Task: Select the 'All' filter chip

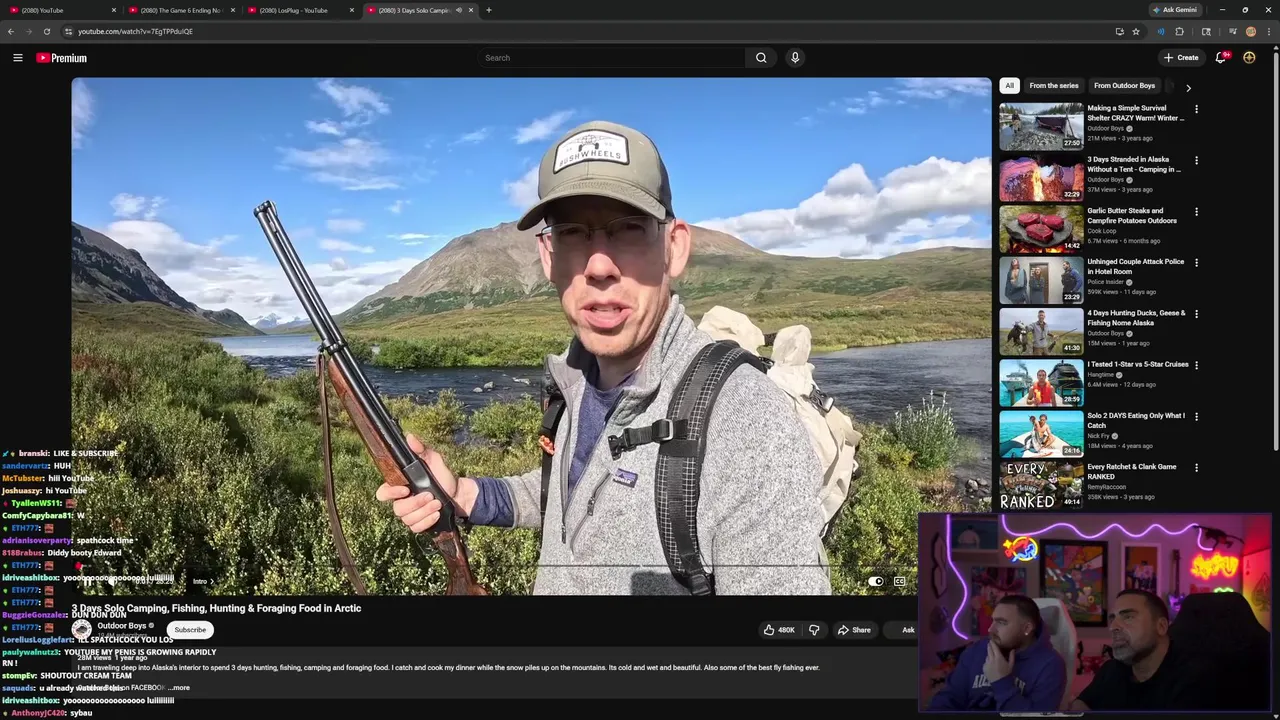Action: [1009, 86]
